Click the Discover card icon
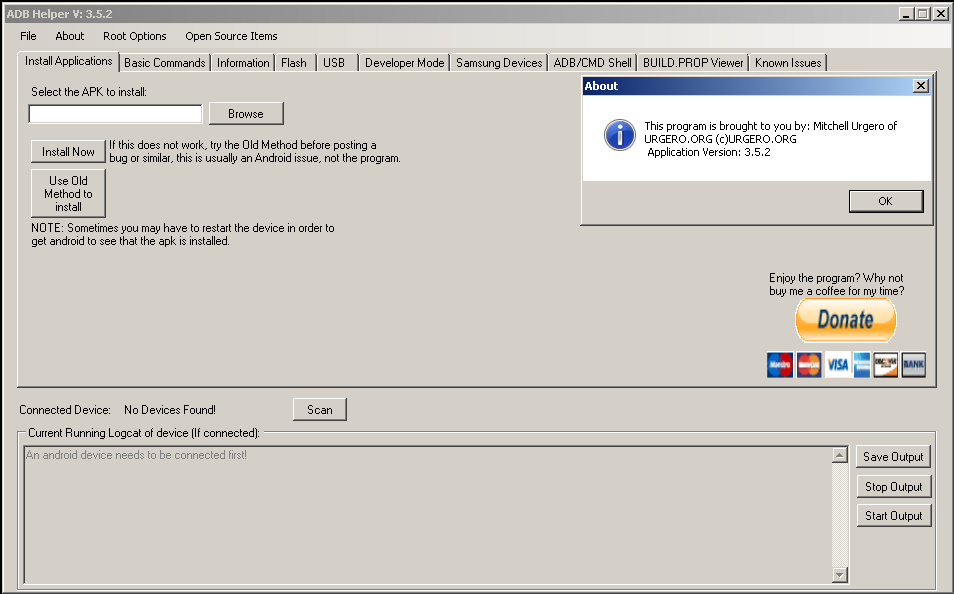This screenshot has width=954, height=594. [885, 365]
